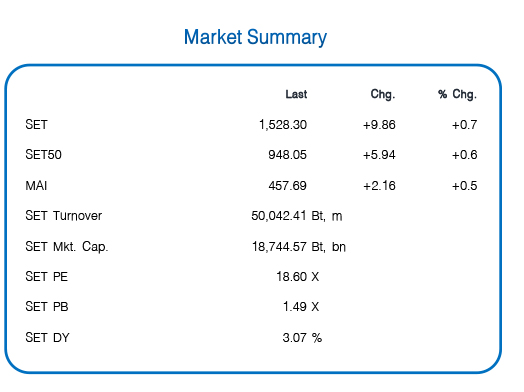The image size is (524, 392).
Task: Click the SET PE label
Action: coord(46,277)
